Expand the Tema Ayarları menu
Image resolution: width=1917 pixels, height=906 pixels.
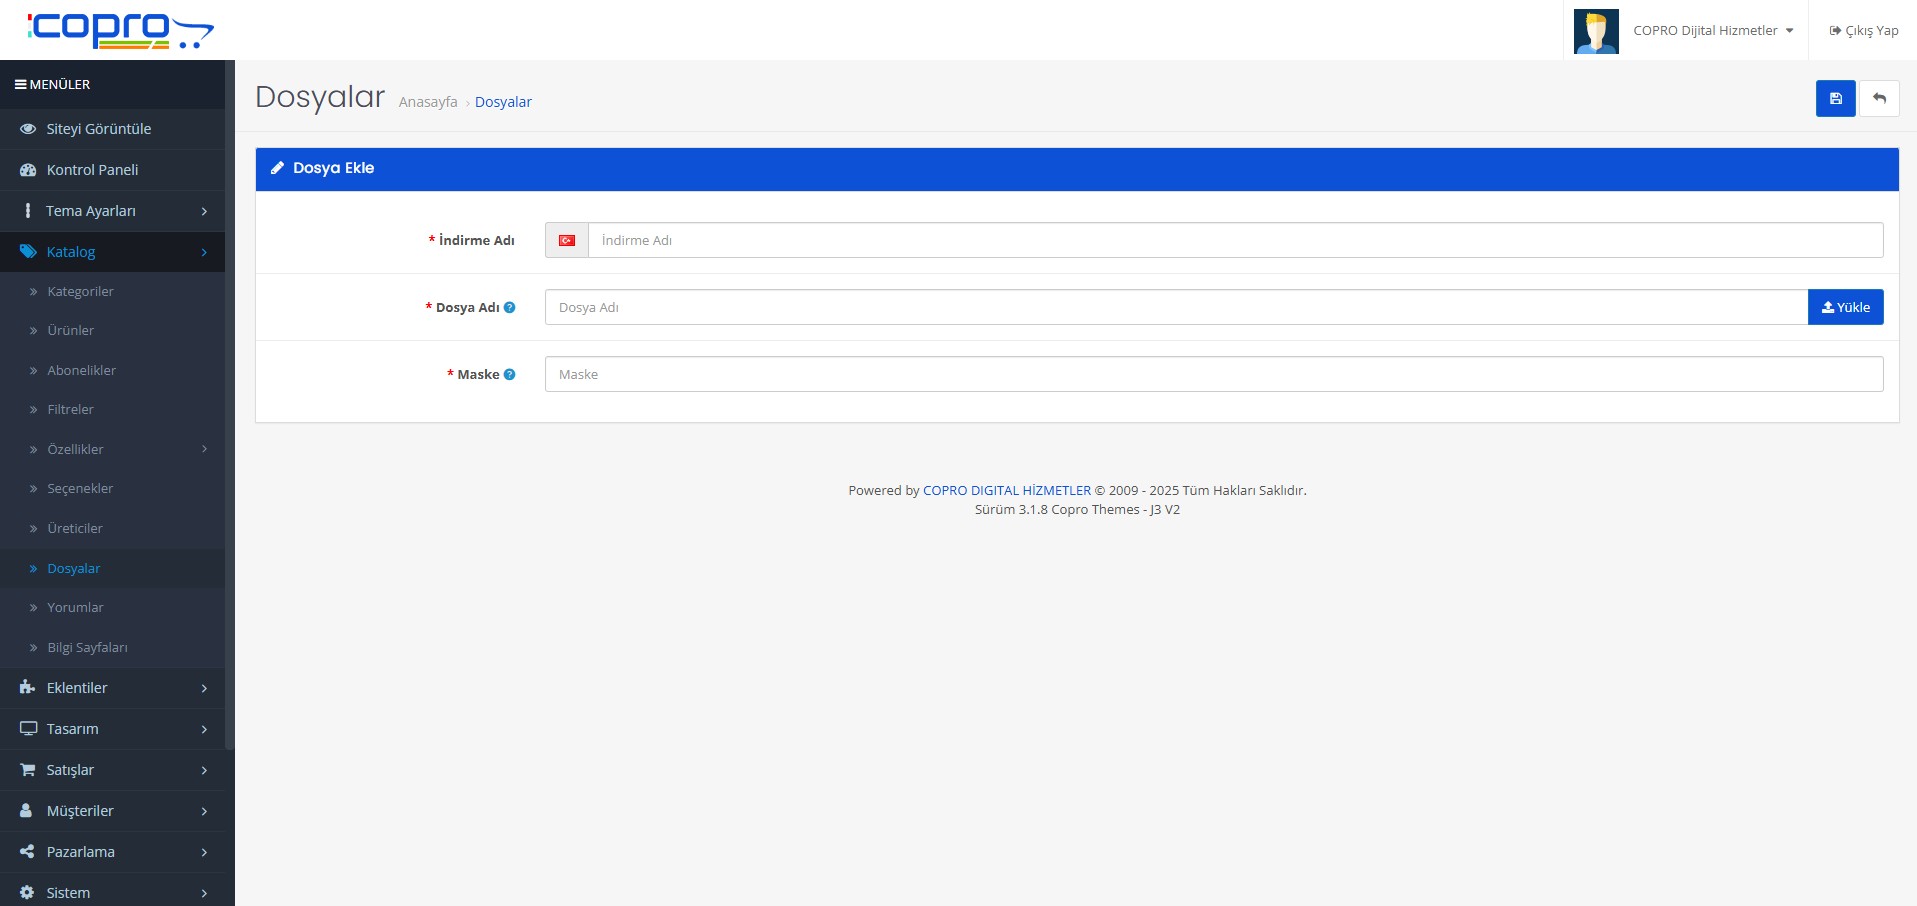click(112, 211)
